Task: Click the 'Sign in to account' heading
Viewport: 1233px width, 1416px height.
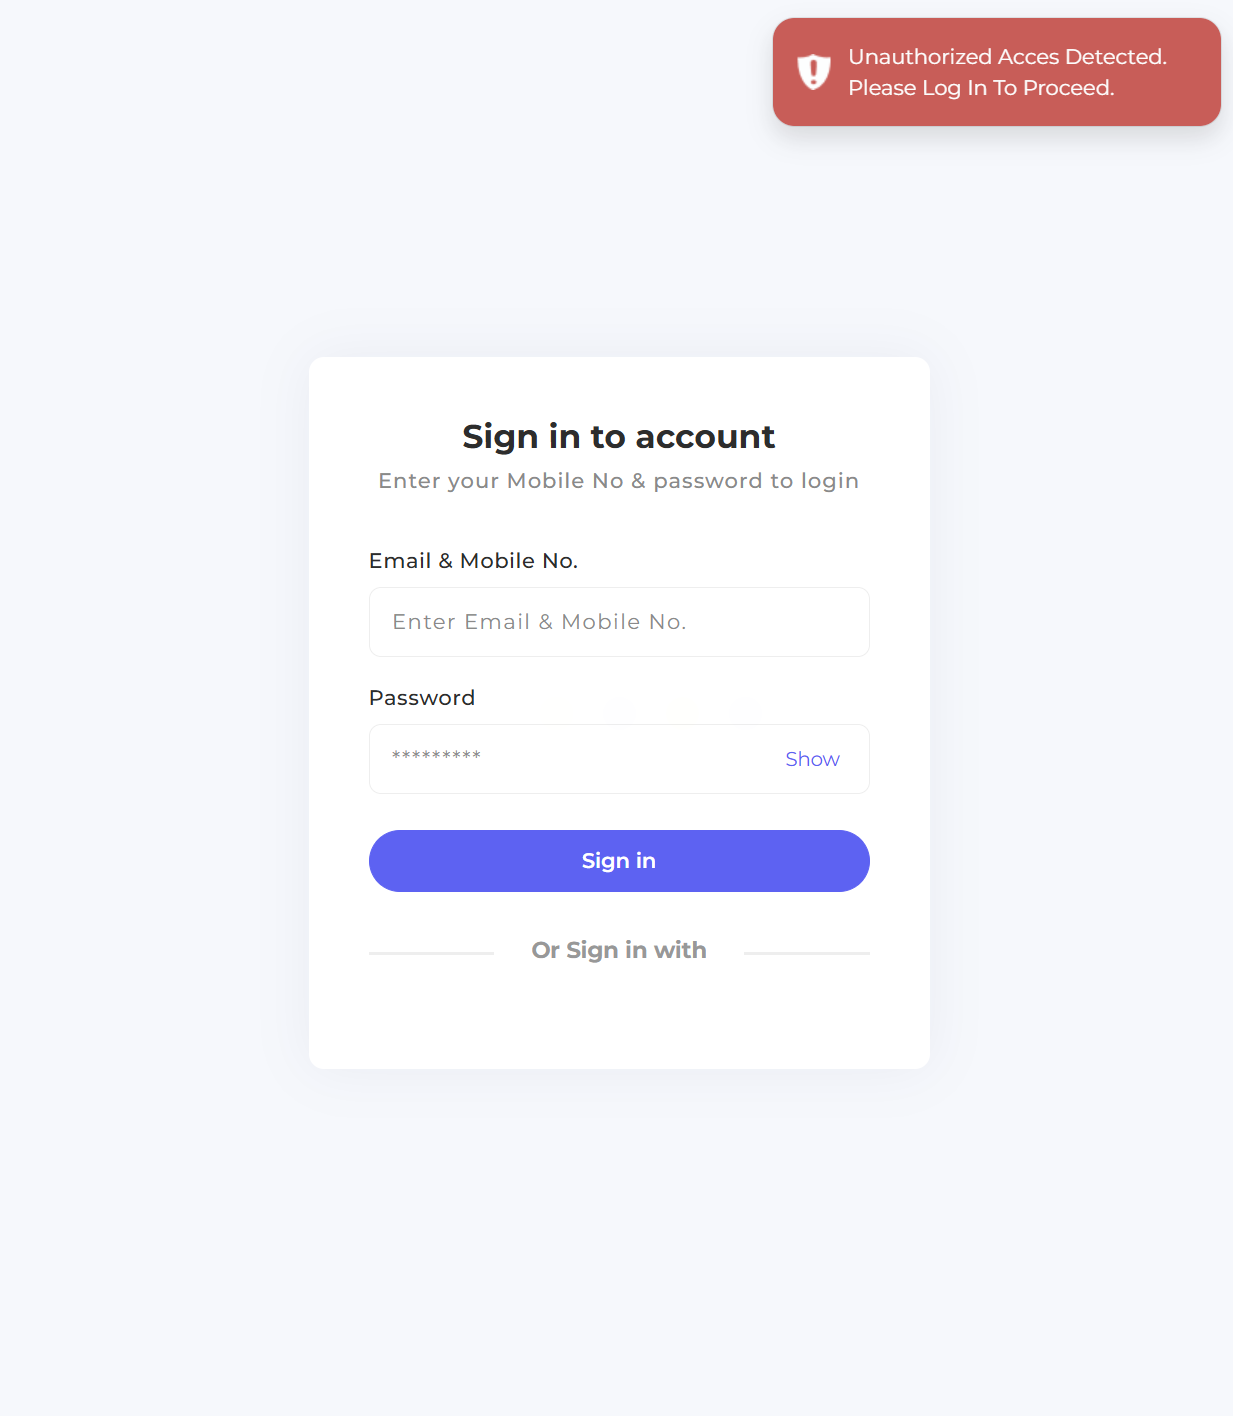Action: tap(618, 437)
